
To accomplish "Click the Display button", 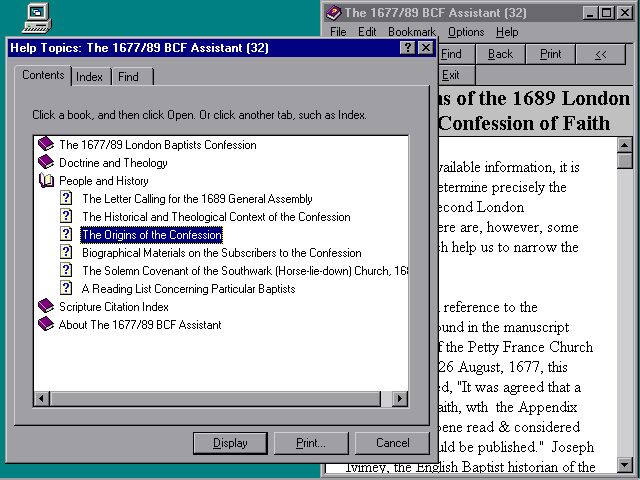I will click(230, 443).
